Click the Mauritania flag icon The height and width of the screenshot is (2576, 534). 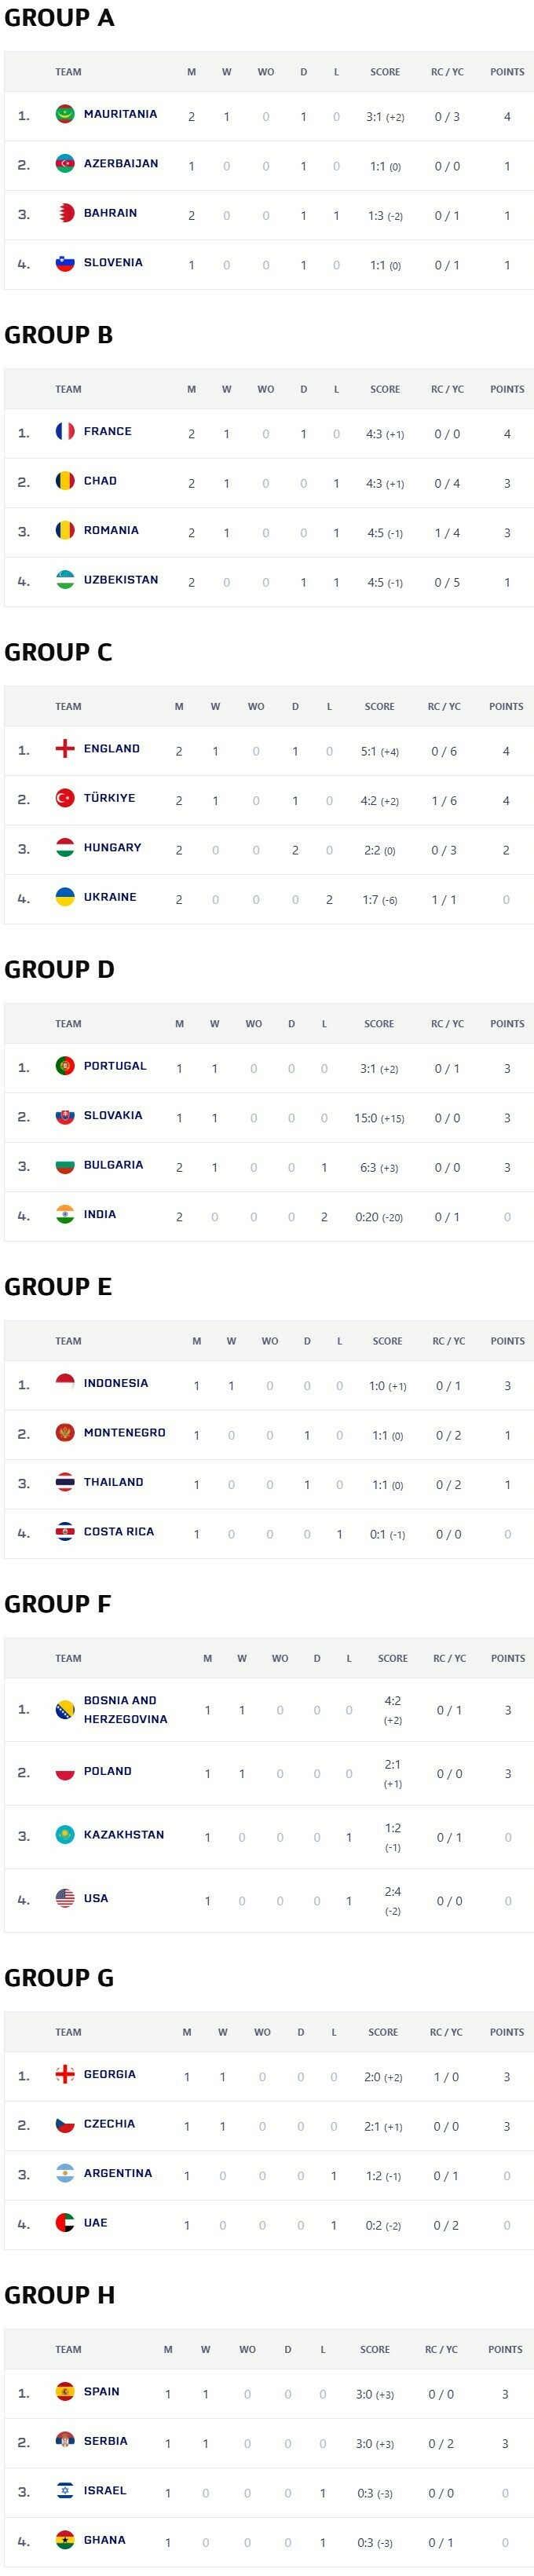(x=65, y=114)
